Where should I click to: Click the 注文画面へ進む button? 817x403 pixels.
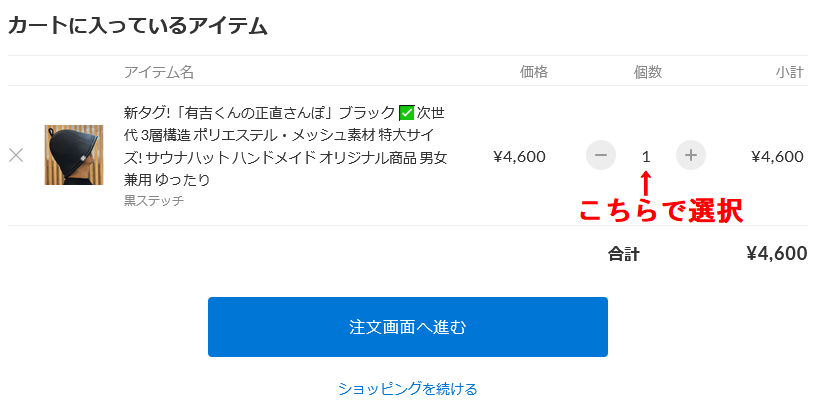[x=407, y=327]
